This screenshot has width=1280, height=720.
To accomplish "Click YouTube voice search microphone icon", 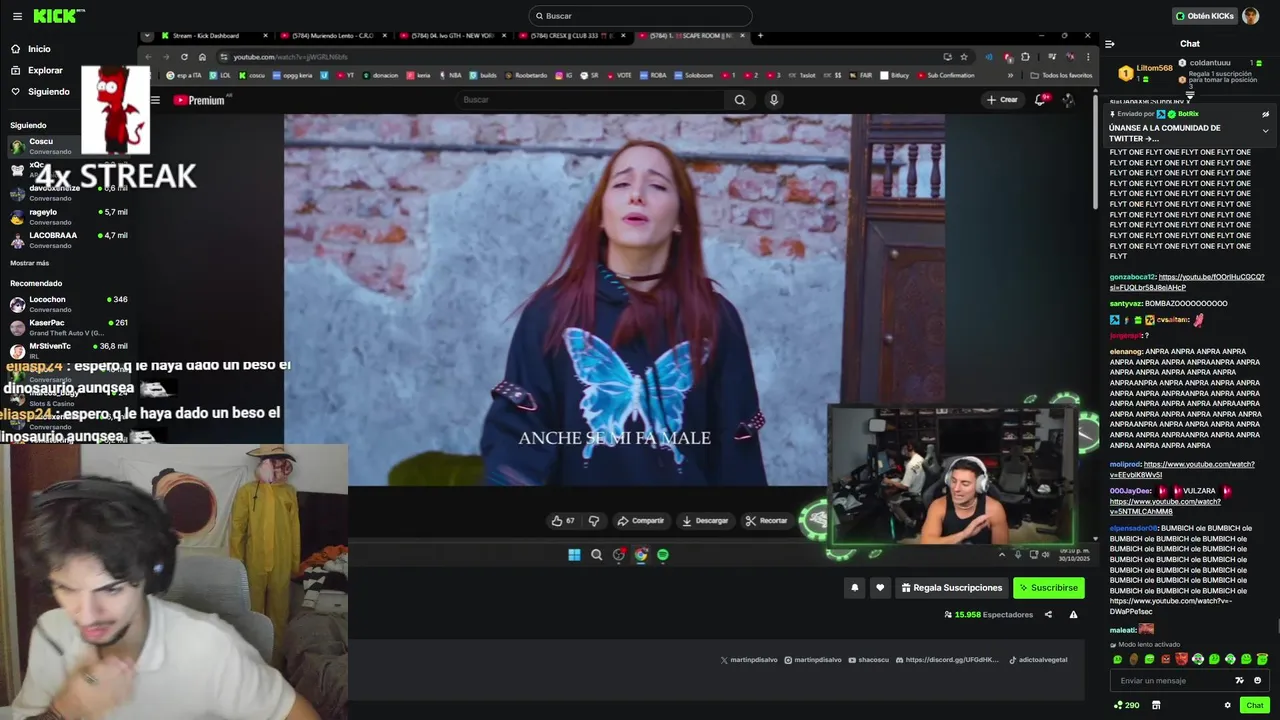I will [773, 100].
